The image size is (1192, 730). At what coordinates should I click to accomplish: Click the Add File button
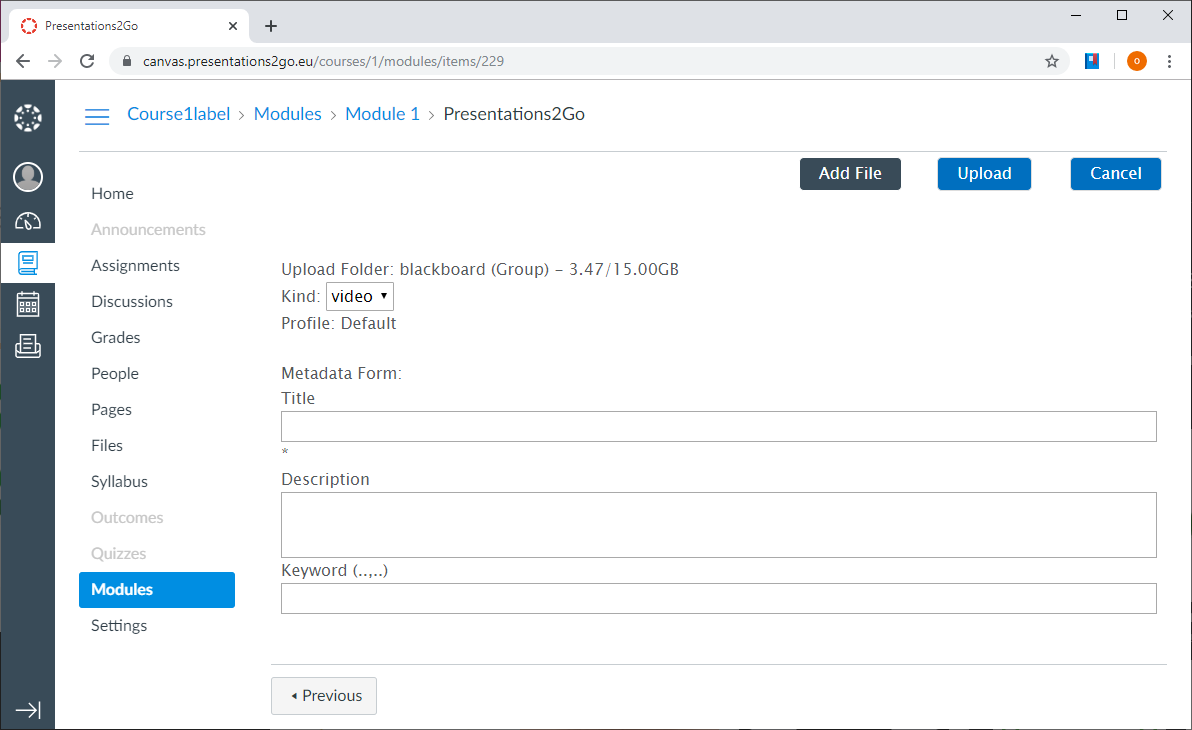(x=850, y=173)
